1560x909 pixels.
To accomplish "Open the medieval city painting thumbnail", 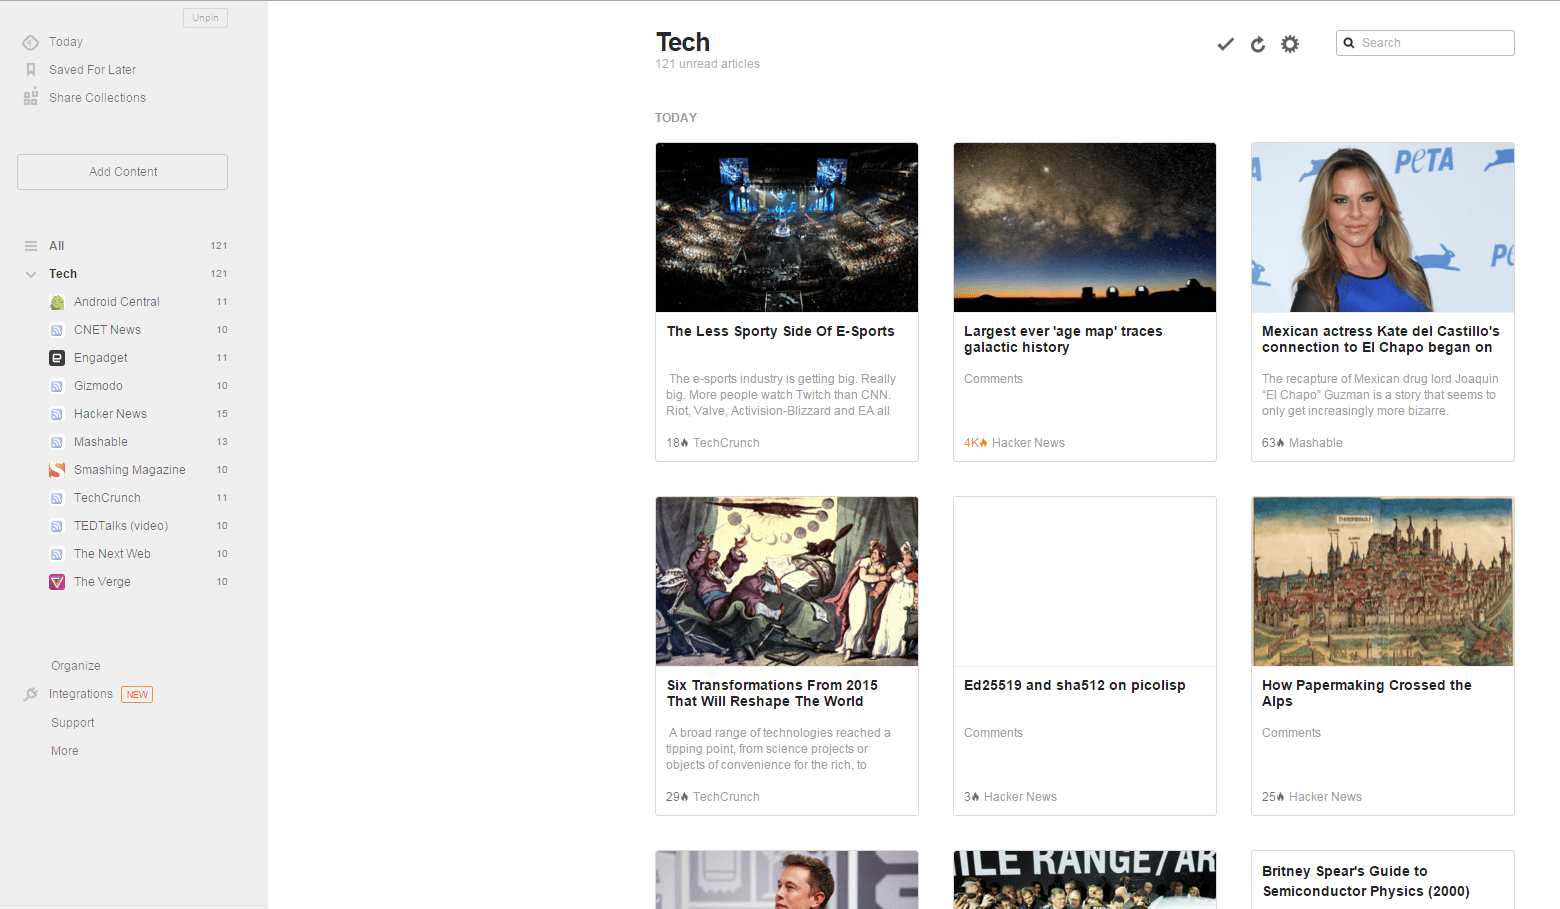I will 1383,581.
